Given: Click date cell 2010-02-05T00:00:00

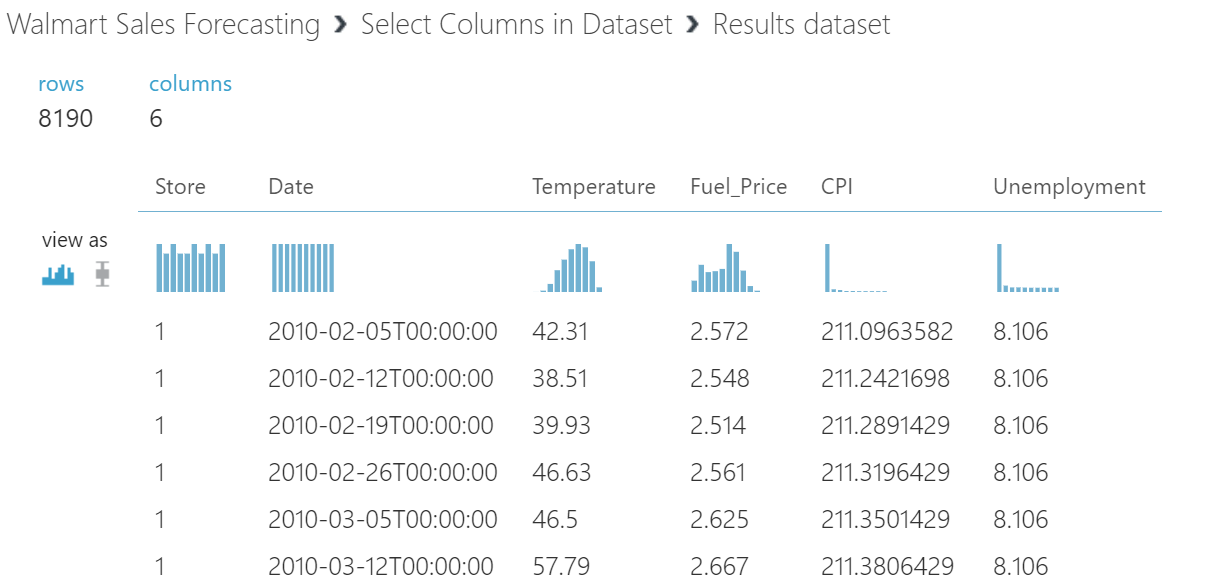Looking at the screenshot, I should [383, 331].
